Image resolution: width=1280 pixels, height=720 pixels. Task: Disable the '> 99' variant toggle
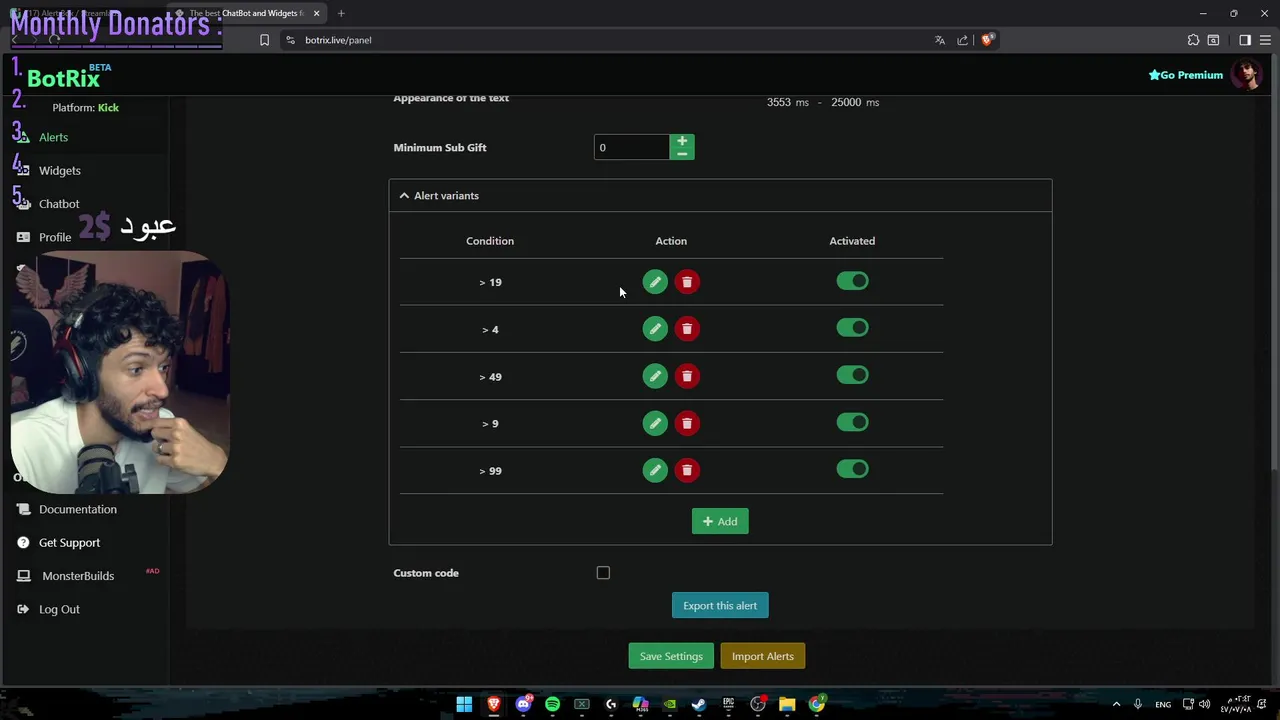click(x=853, y=469)
